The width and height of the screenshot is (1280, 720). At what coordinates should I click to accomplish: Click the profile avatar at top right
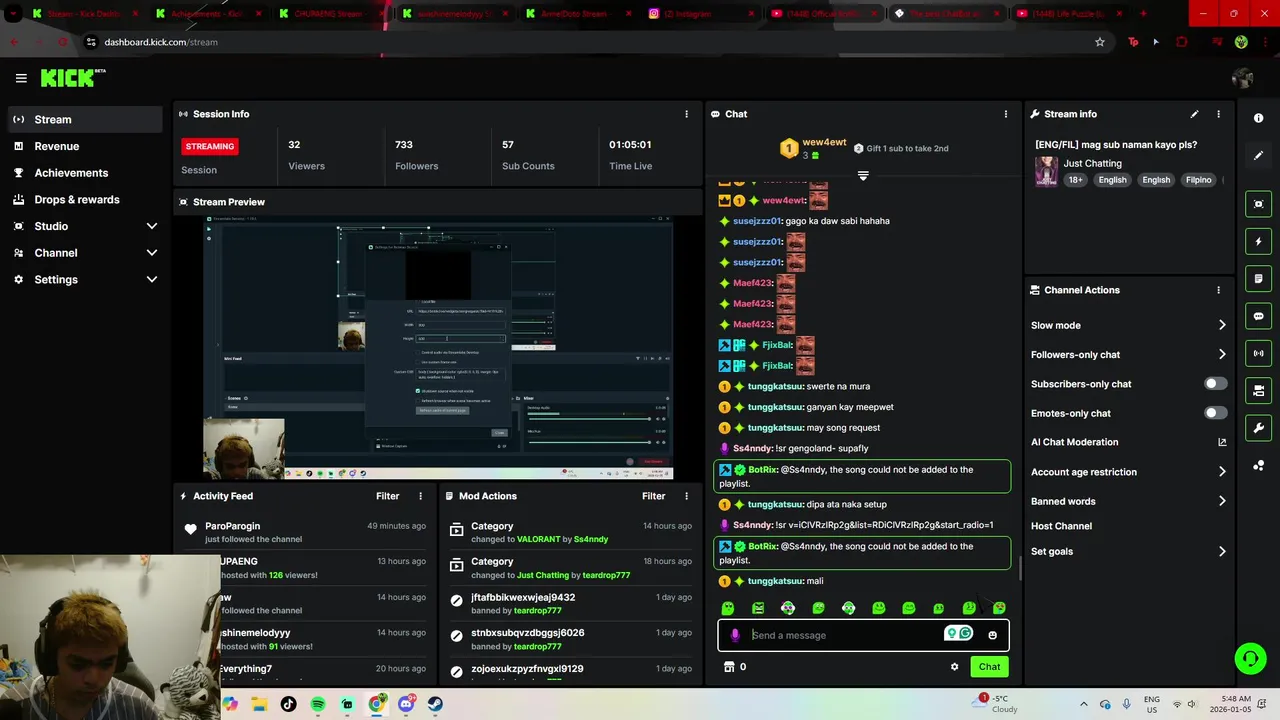(1243, 78)
